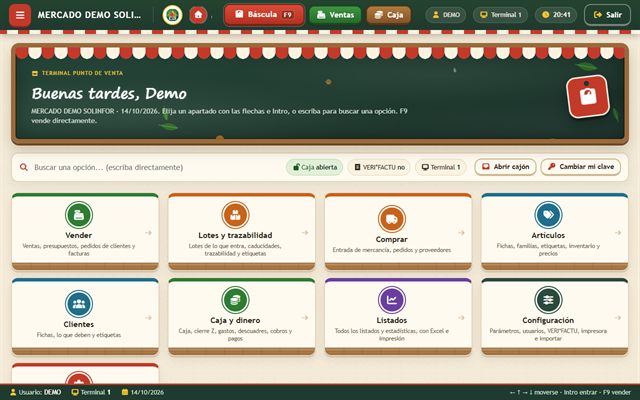The height and width of the screenshot is (400, 640).
Task: Open the Caja section in header
Action: (x=389, y=15)
